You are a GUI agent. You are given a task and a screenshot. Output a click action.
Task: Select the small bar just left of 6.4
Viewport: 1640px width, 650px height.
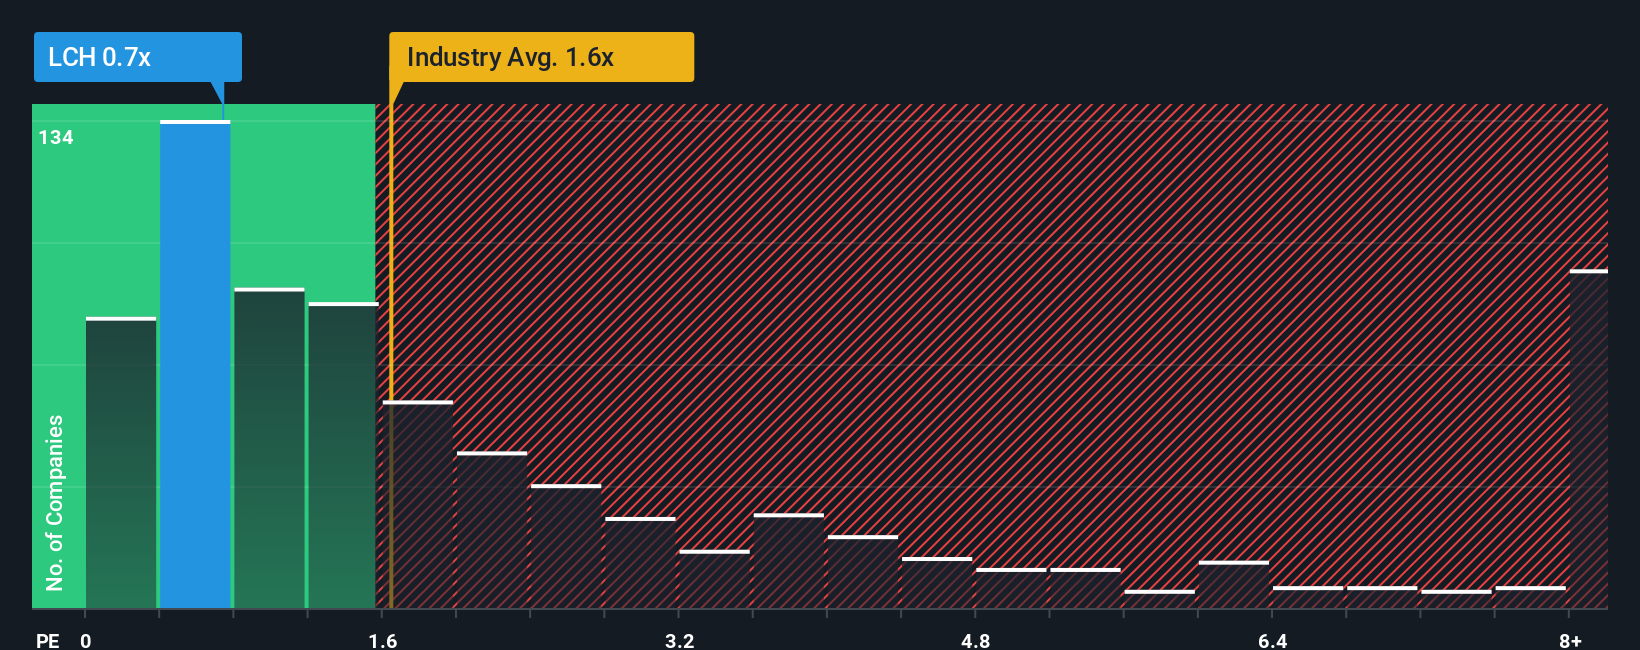click(1234, 584)
